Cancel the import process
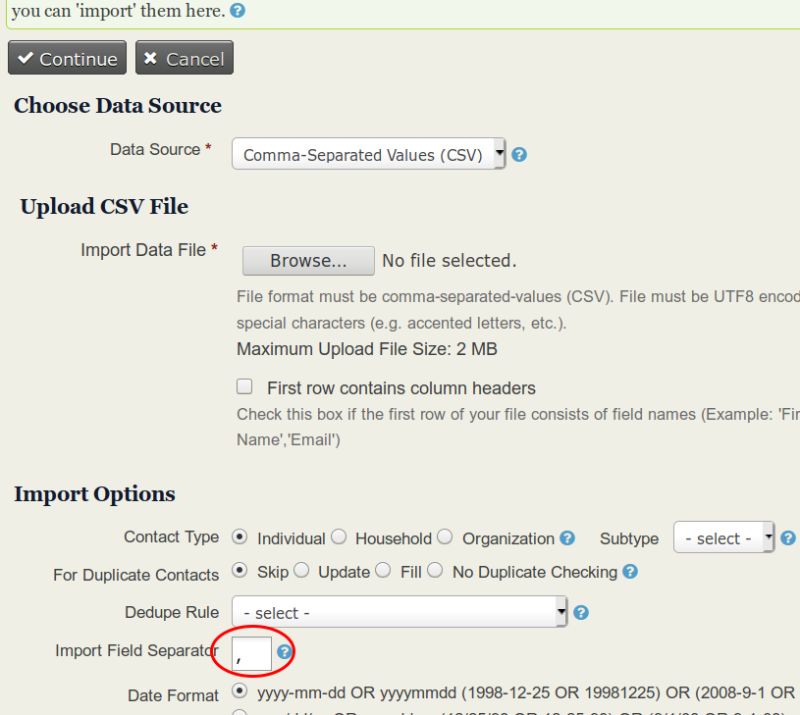 pyautogui.click(x=184, y=58)
